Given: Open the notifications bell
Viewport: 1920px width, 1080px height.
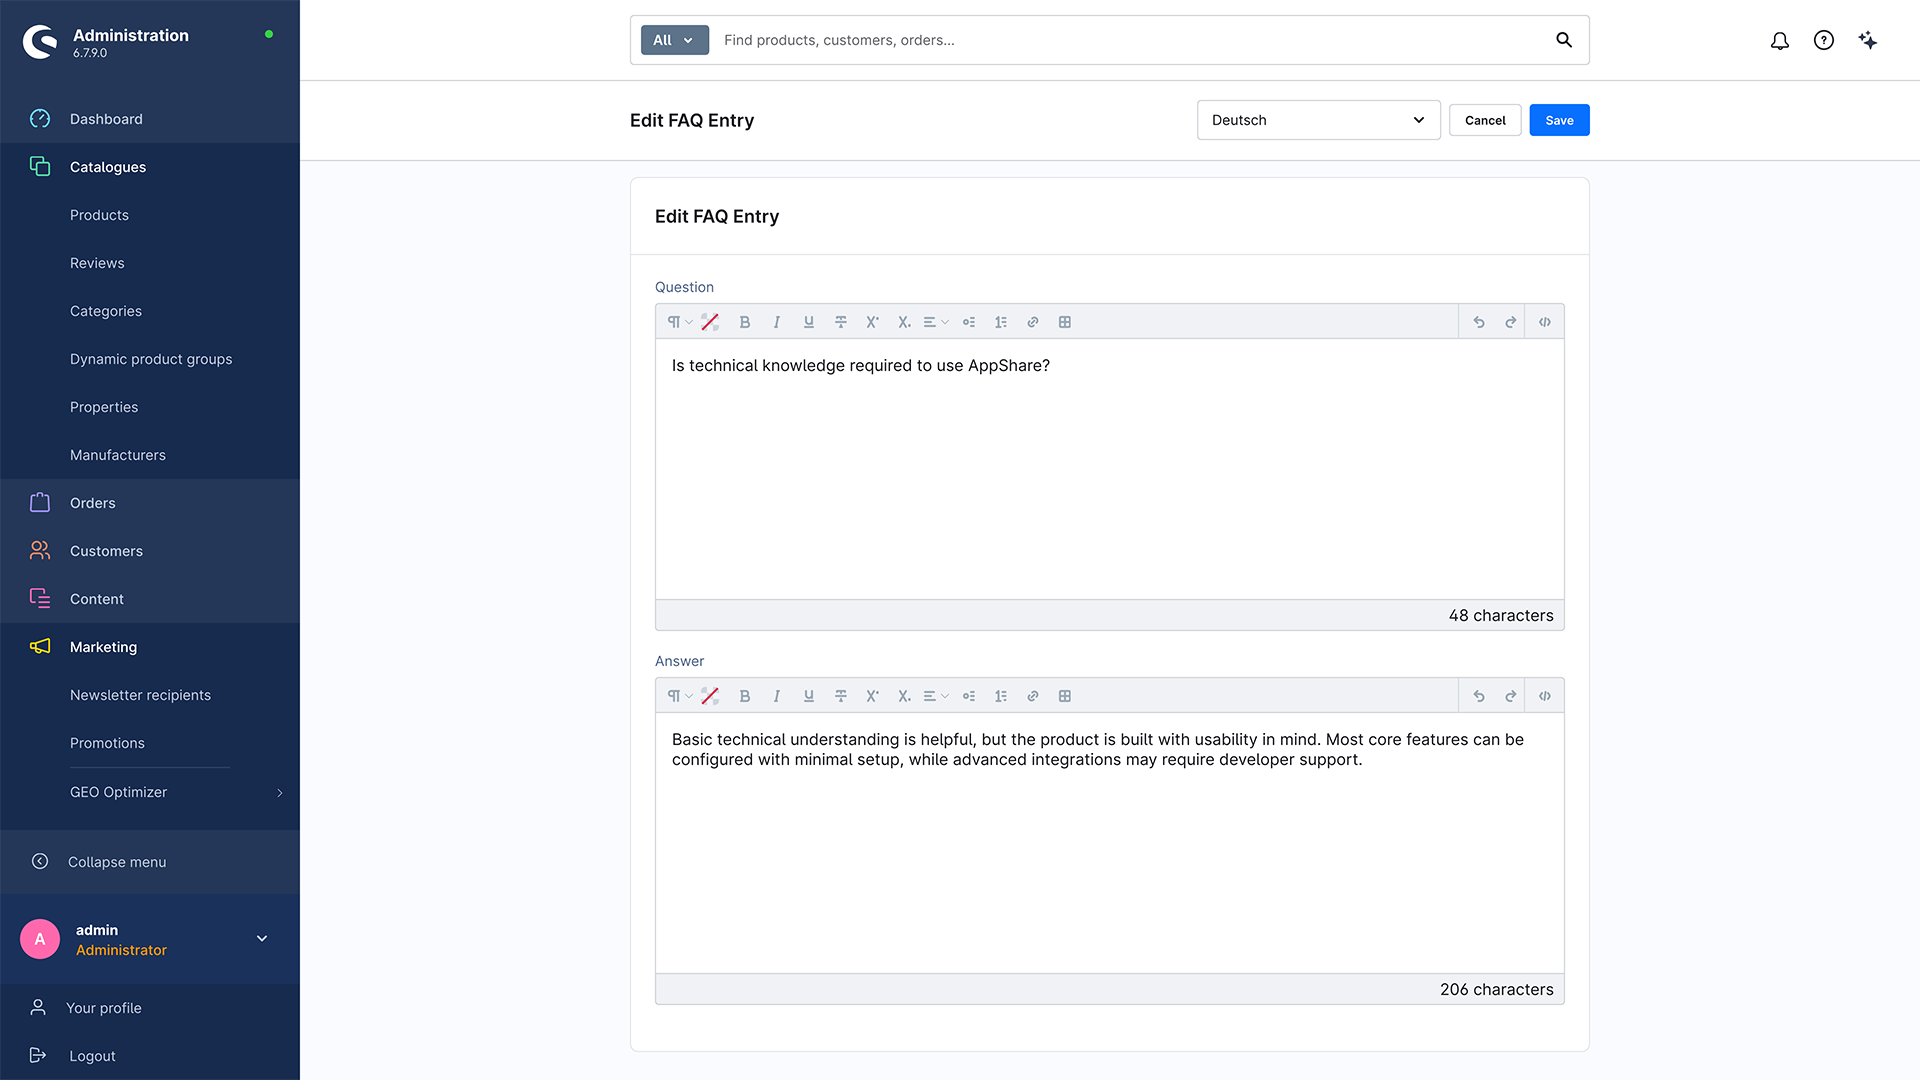Looking at the screenshot, I should [x=1780, y=40].
